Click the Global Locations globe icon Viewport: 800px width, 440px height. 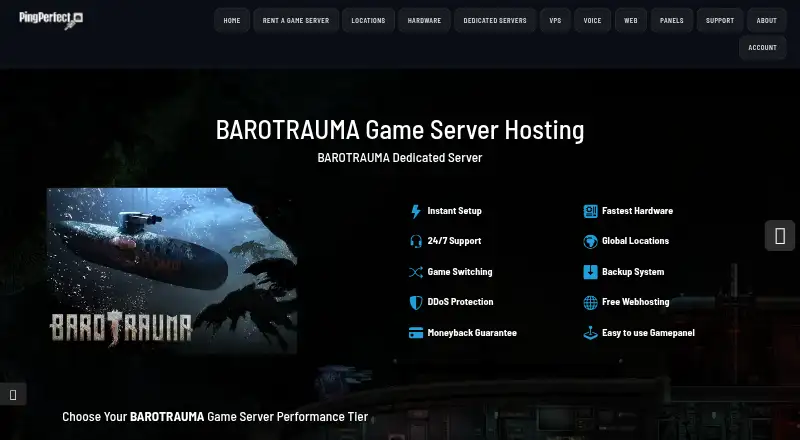click(x=590, y=241)
